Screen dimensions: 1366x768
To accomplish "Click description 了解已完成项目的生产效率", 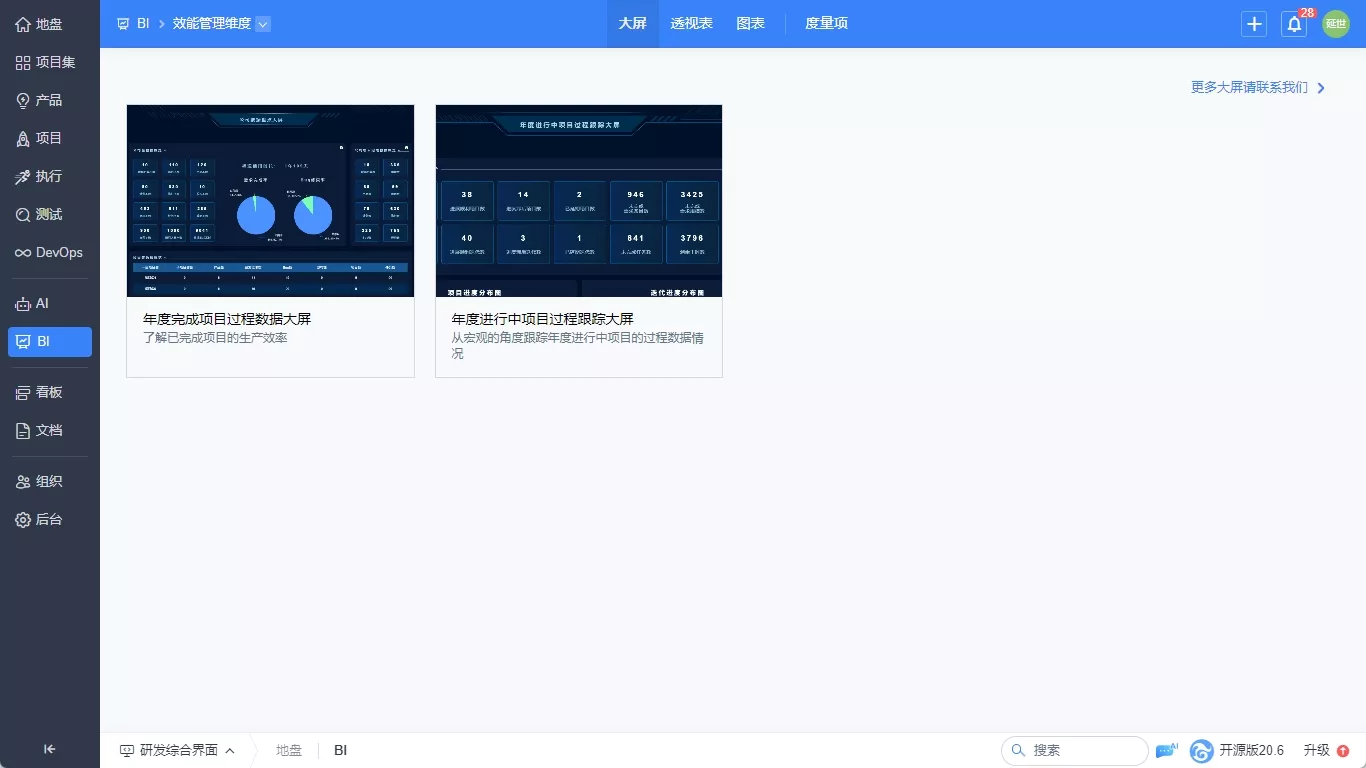I will [215, 338].
